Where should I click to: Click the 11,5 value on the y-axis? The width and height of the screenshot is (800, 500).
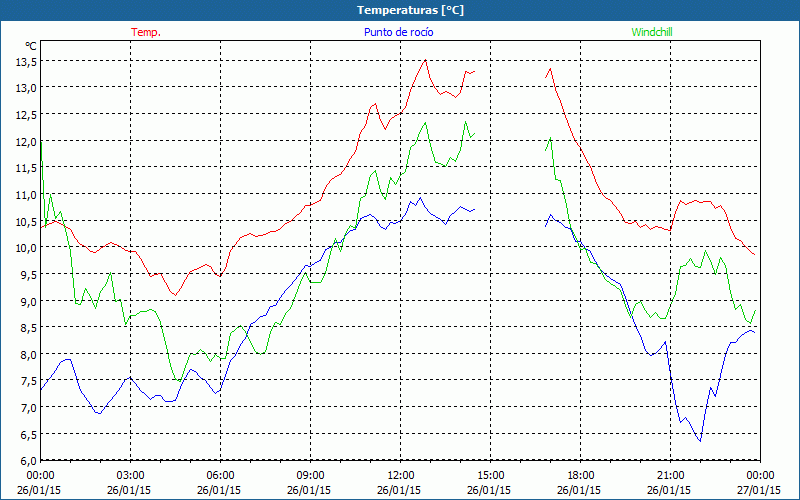point(27,168)
